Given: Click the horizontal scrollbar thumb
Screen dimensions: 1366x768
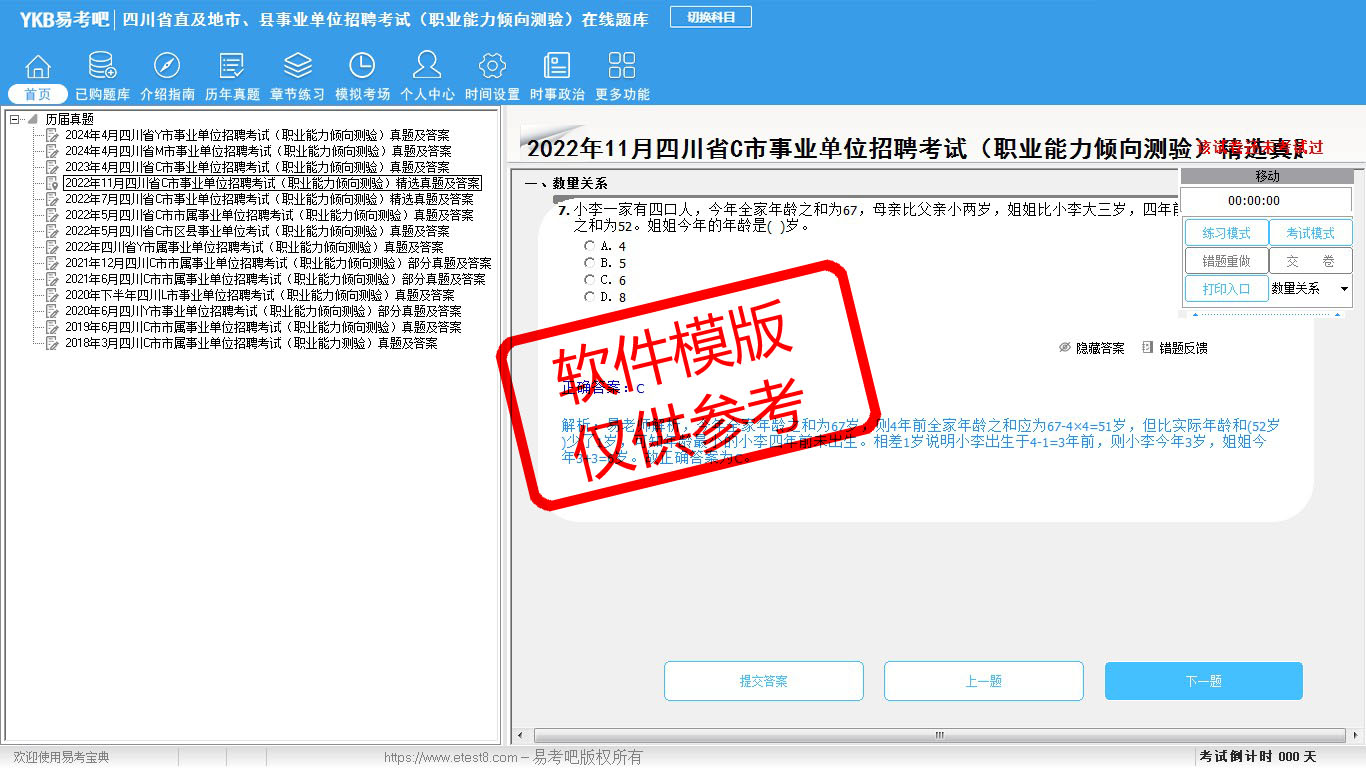Looking at the screenshot, I should tap(938, 736).
